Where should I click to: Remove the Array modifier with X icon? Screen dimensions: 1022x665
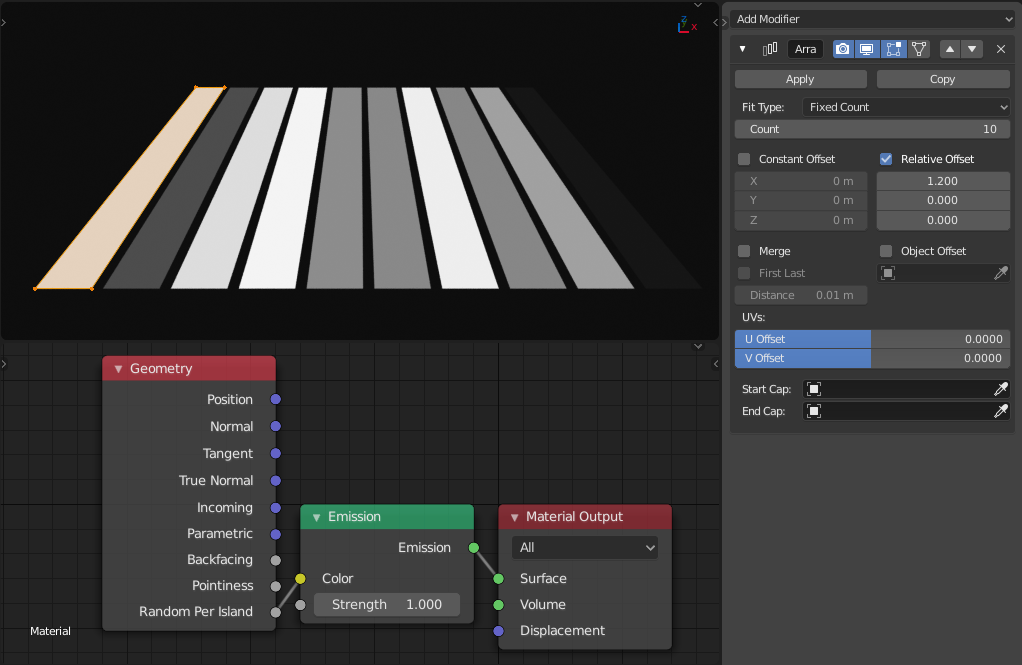point(999,48)
